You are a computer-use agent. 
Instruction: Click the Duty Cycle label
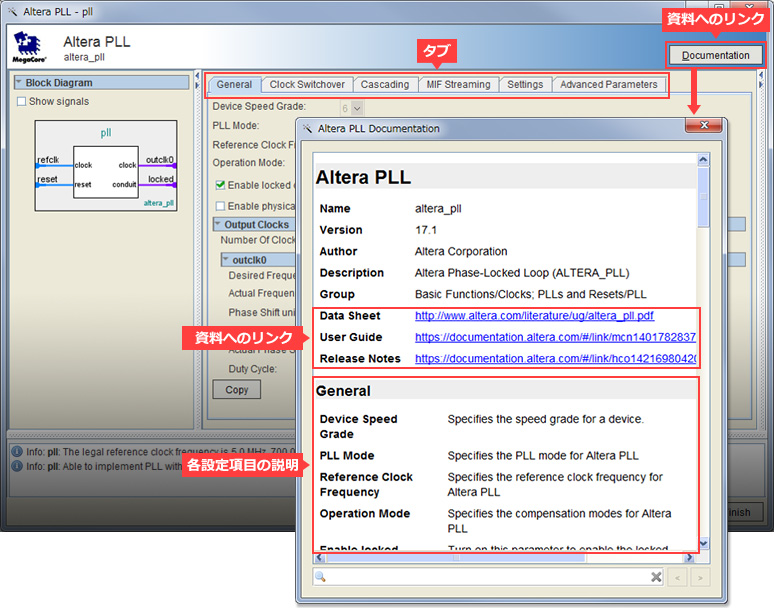tap(252, 369)
